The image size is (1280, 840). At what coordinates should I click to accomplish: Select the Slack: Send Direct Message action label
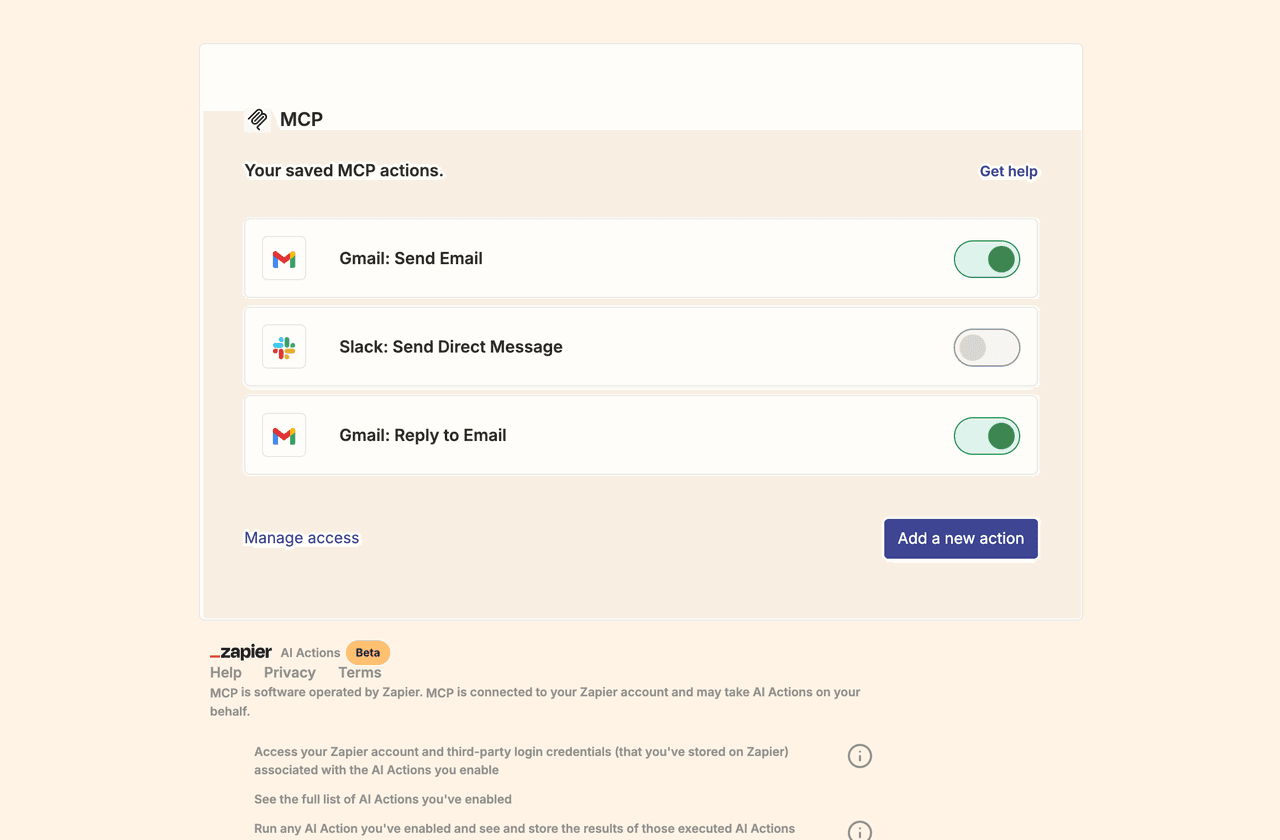(451, 347)
